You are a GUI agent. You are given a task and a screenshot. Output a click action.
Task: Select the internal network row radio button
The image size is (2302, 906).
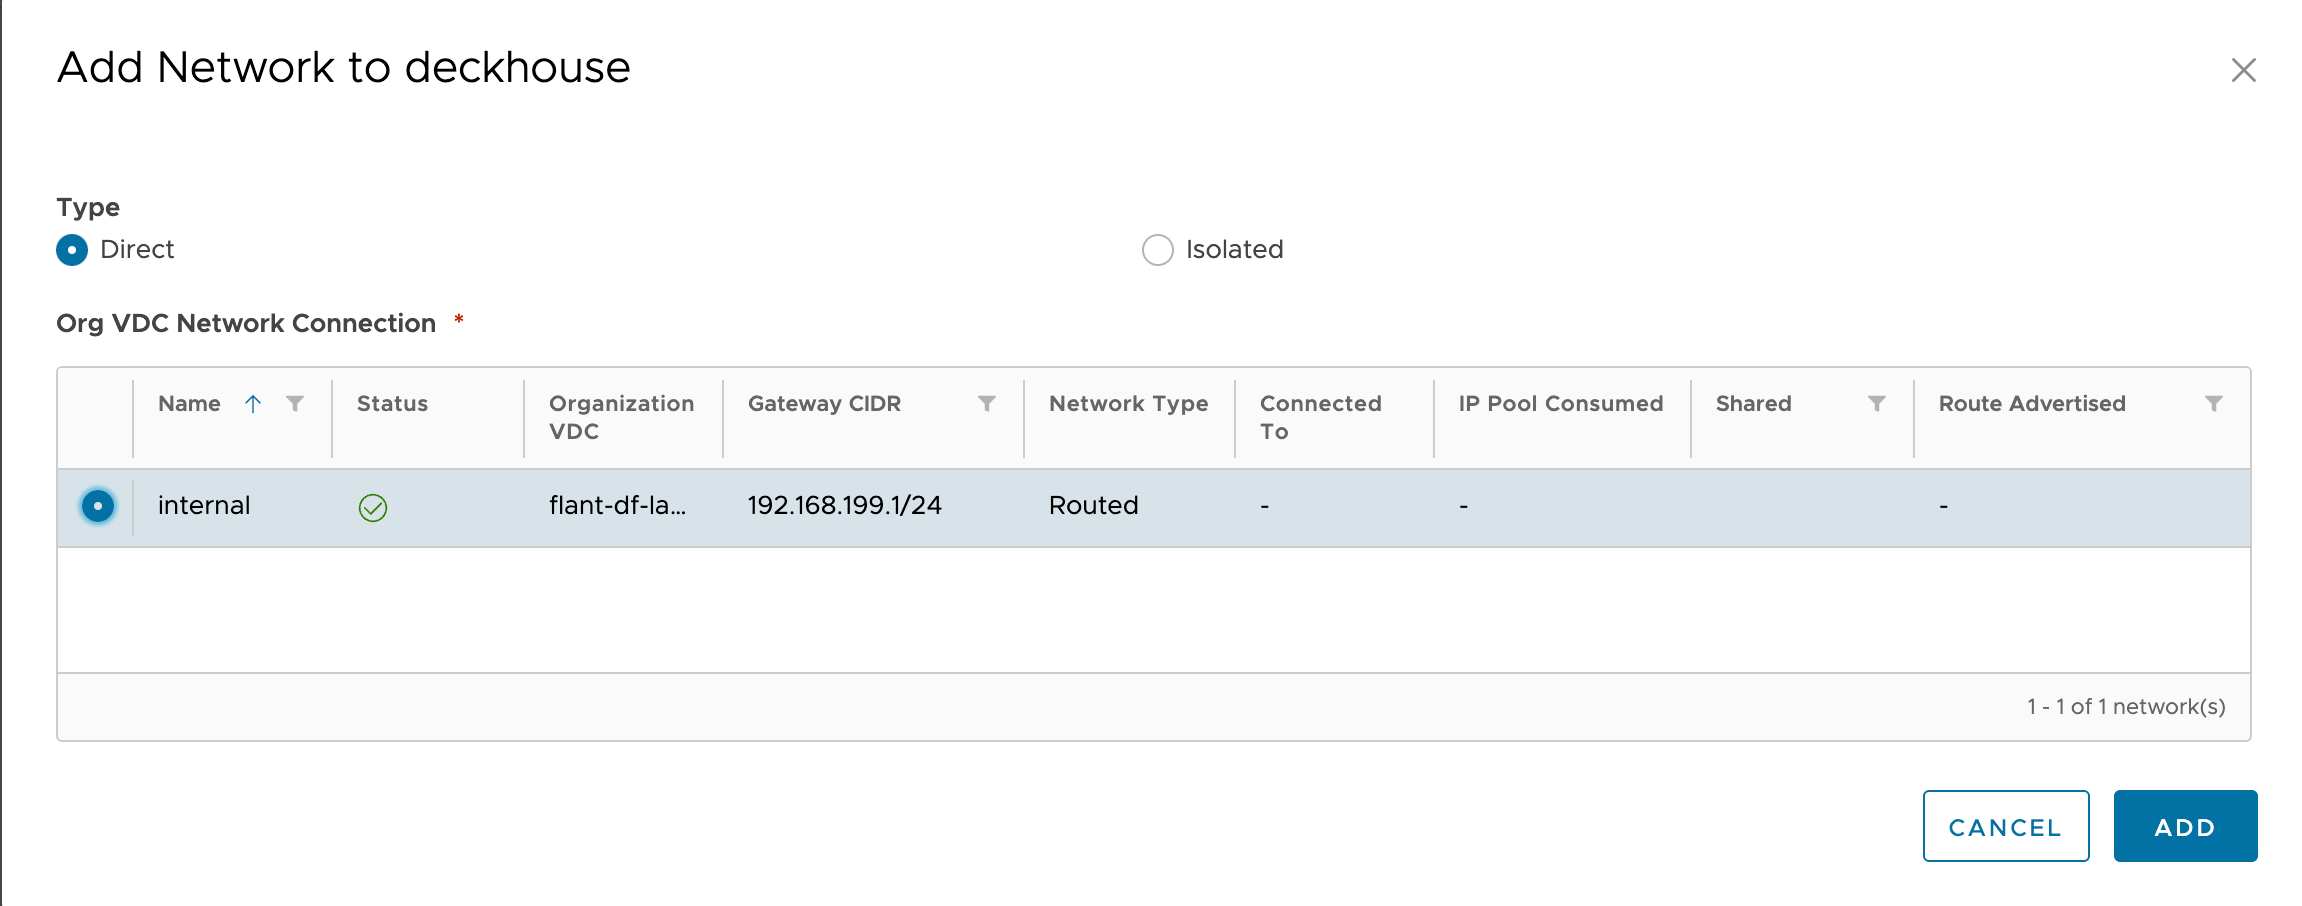tap(96, 507)
